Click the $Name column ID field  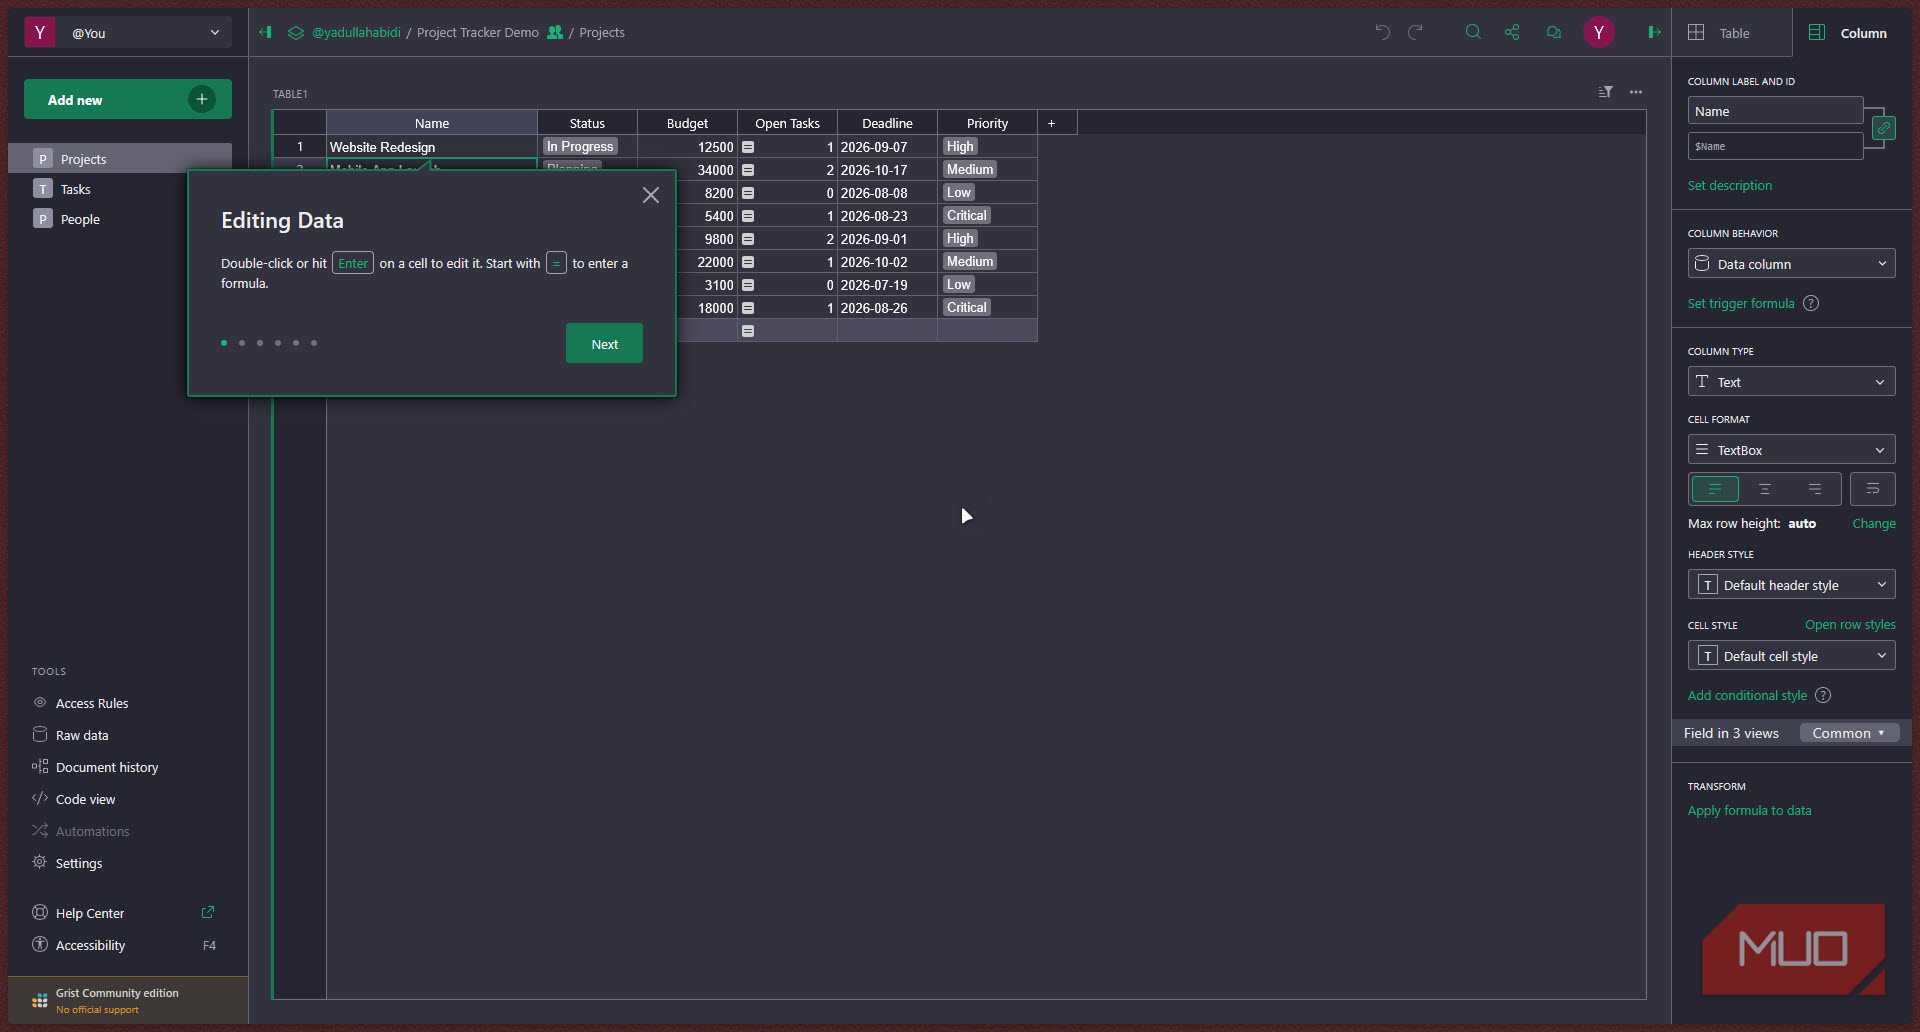1775,146
